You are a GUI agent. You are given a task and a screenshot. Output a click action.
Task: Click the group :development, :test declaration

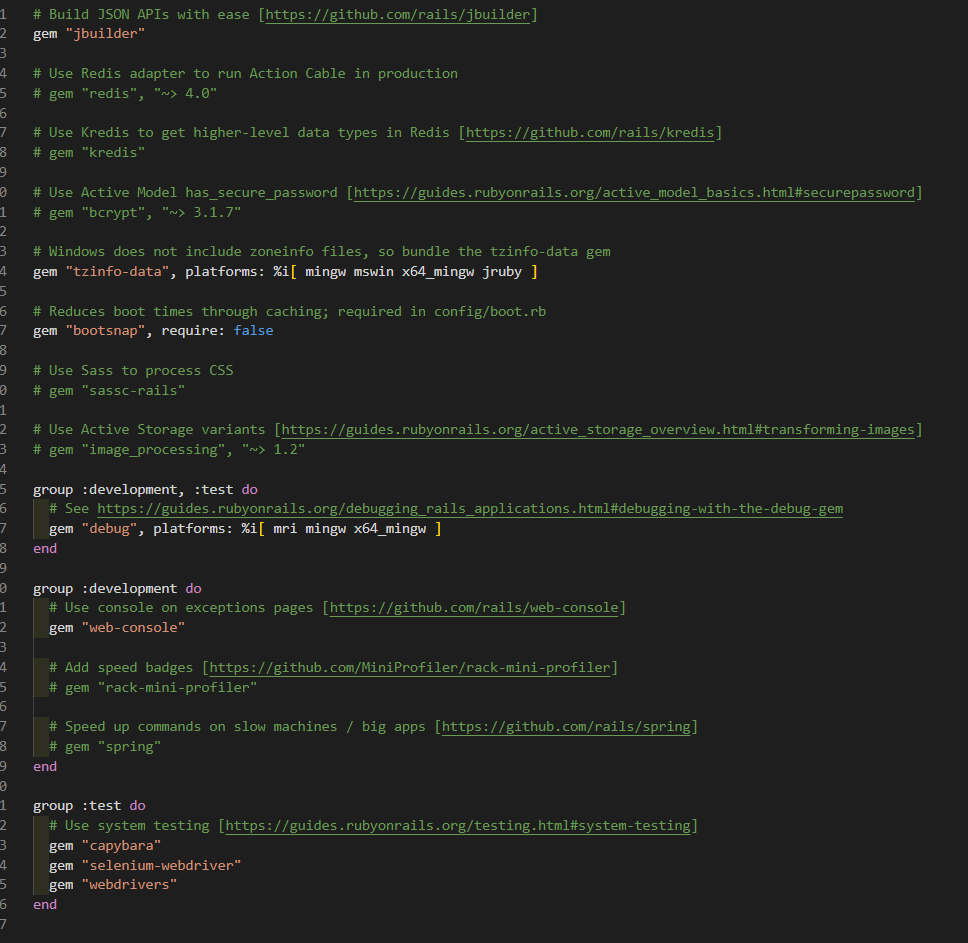point(135,488)
